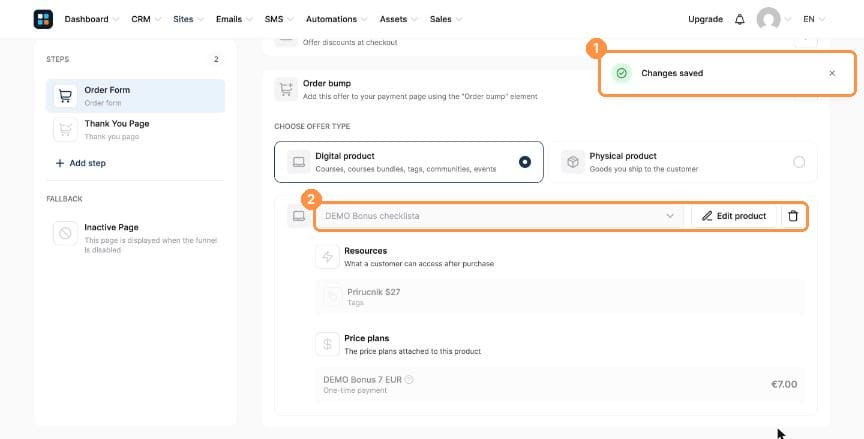Open the Automations menu

[336, 19]
